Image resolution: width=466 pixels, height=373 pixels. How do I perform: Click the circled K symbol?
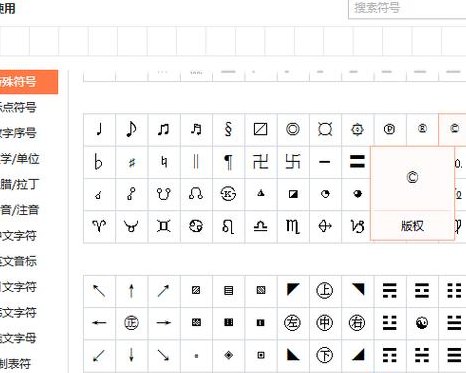pyautogui.click(x=228, y=194)
